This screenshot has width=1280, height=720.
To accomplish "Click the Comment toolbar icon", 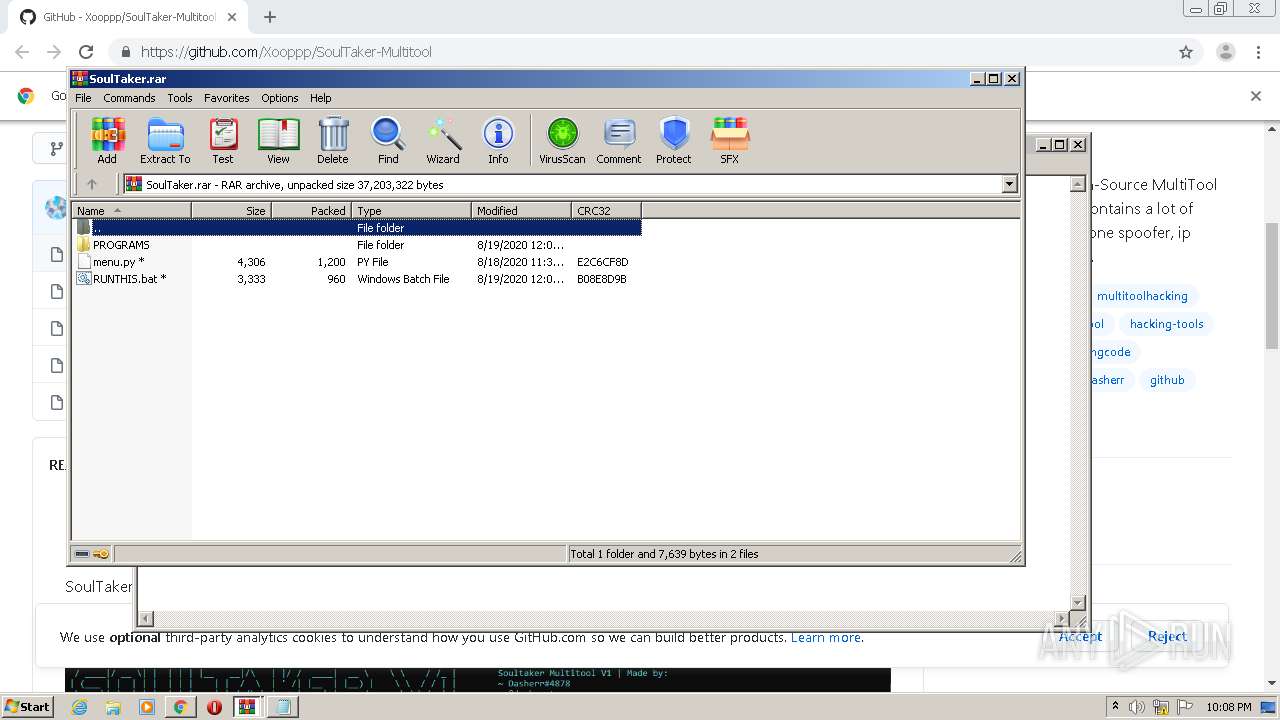I will coord(619,140).
